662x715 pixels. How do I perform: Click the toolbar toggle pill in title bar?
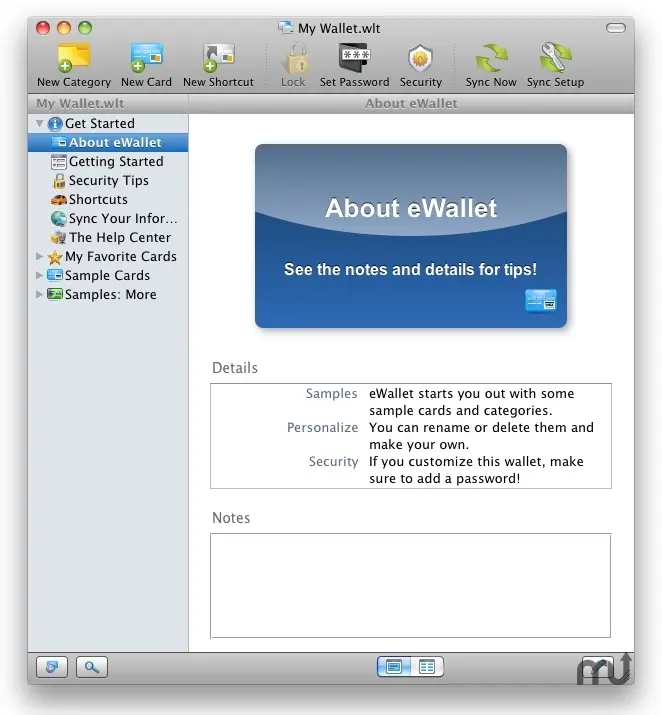coord(615,28)
